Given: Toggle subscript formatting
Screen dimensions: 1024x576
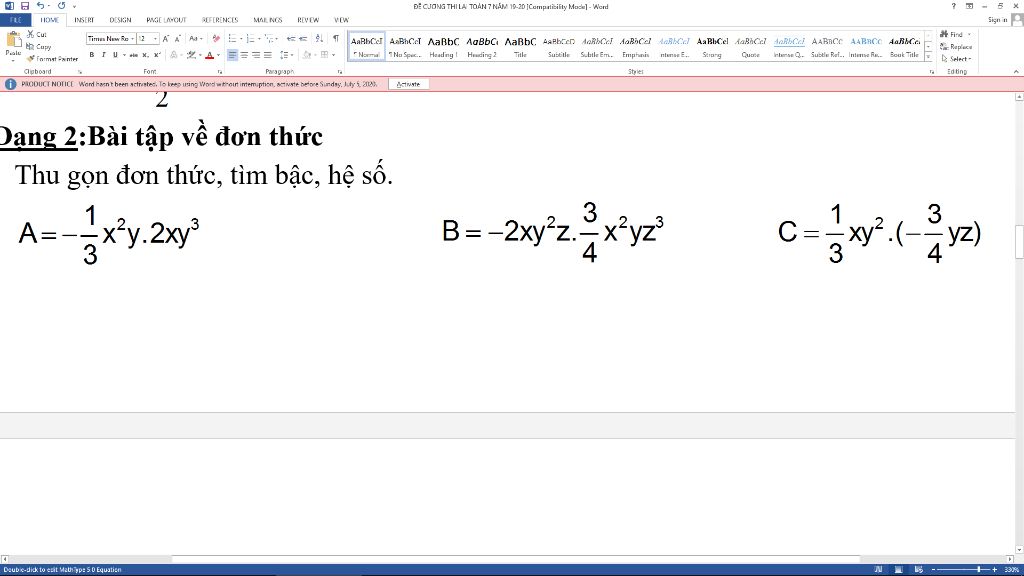Looking at the screenshot, I should pyautogui.click(x=145, y=55).
